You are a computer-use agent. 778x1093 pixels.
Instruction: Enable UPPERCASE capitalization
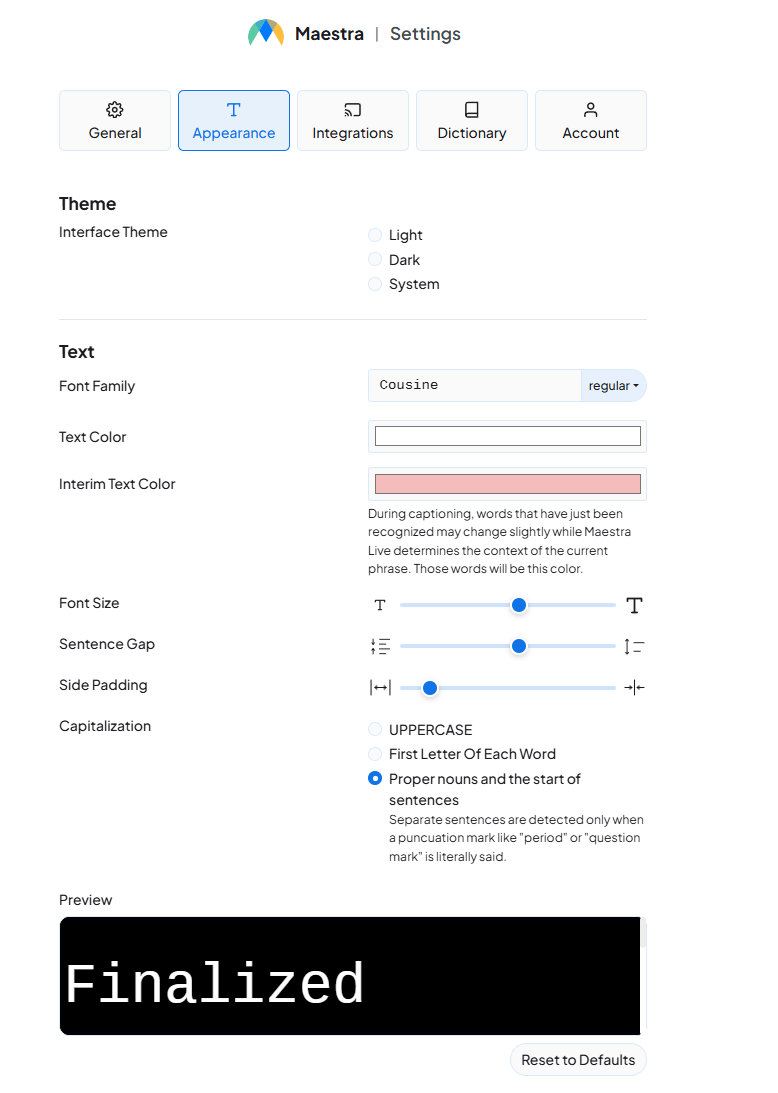[375, 730]
